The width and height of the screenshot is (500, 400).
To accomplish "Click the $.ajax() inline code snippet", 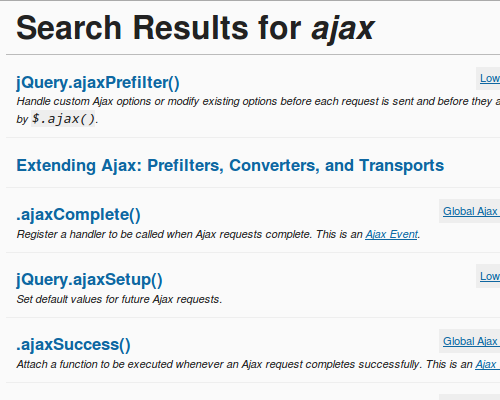I will [63, 119].
